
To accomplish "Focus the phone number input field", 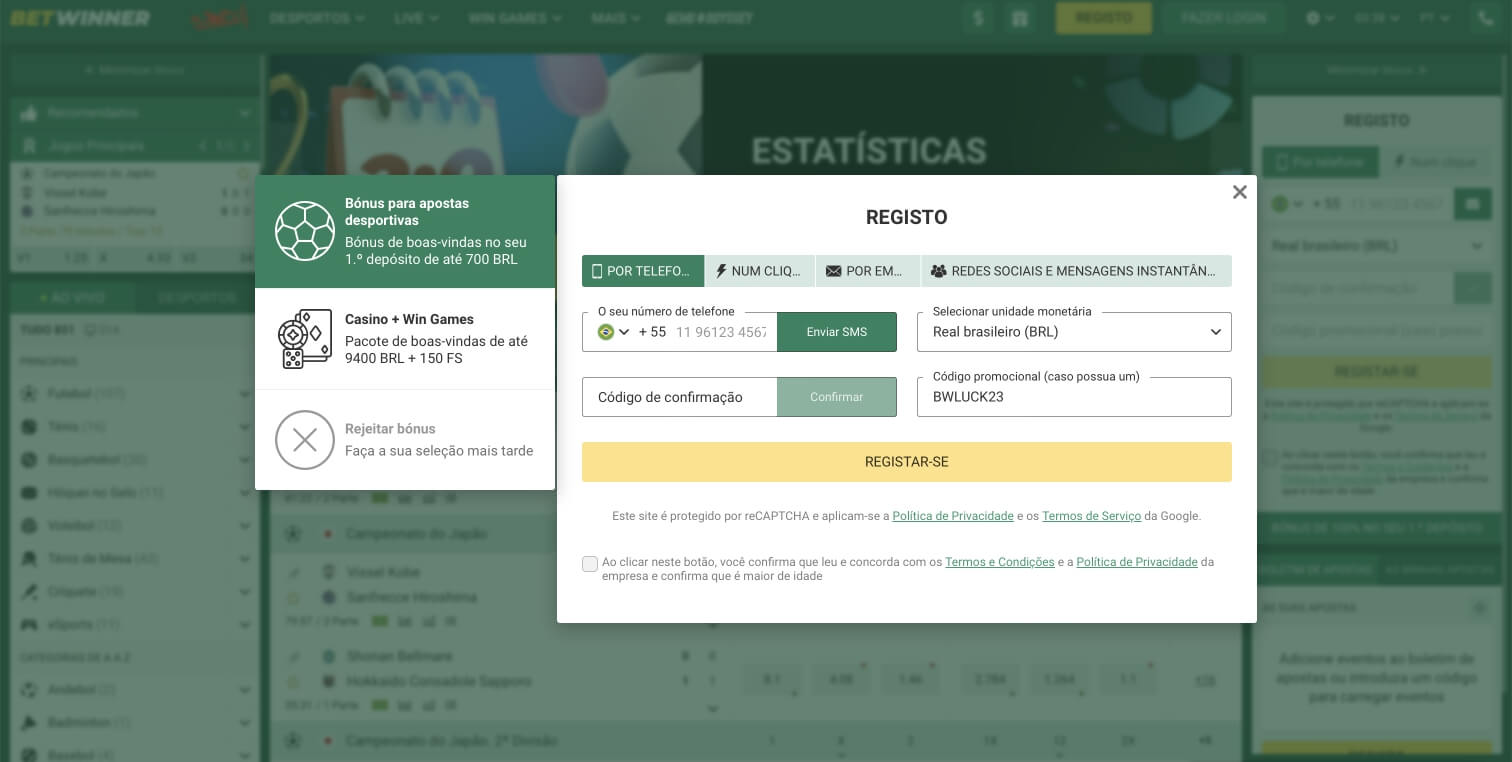I will (x=721, y=332).
